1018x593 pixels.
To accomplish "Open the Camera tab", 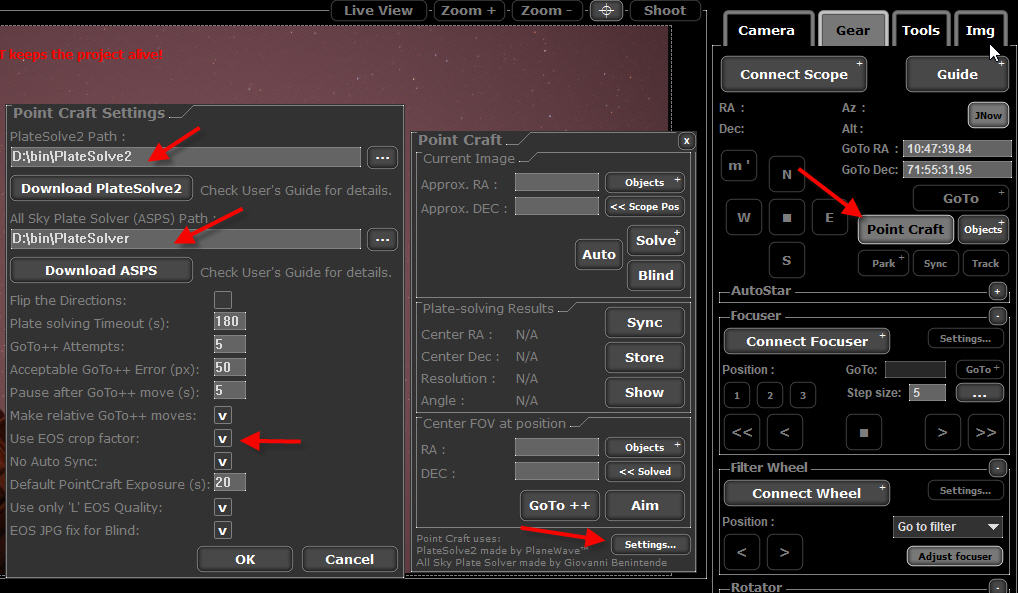I will [766, 30].
